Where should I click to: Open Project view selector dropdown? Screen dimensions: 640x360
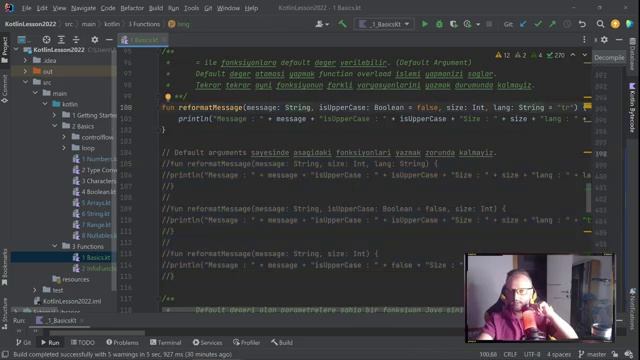pos(23,40)
